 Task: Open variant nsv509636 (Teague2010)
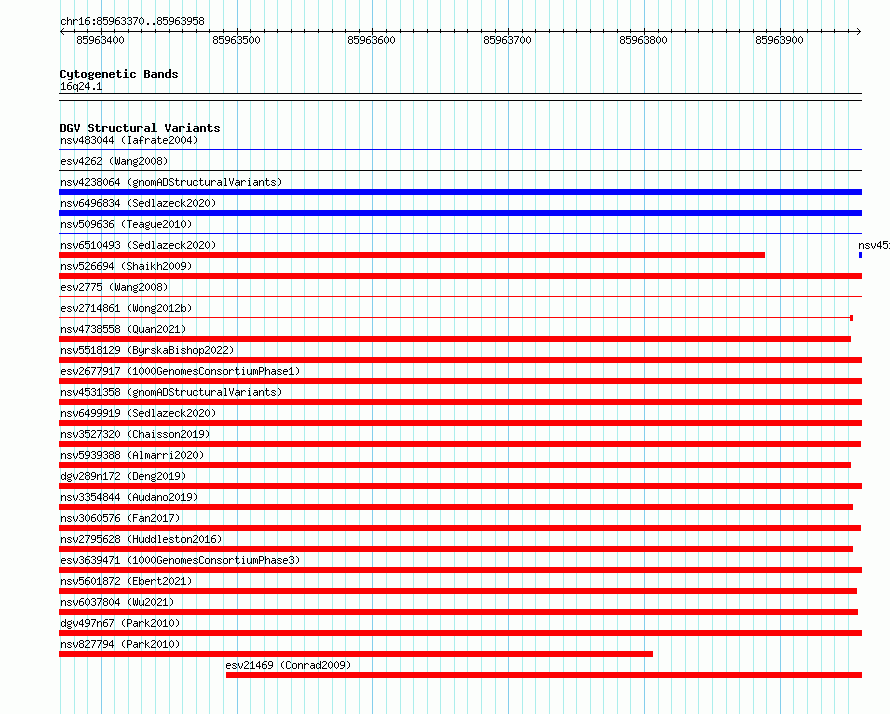126,224
